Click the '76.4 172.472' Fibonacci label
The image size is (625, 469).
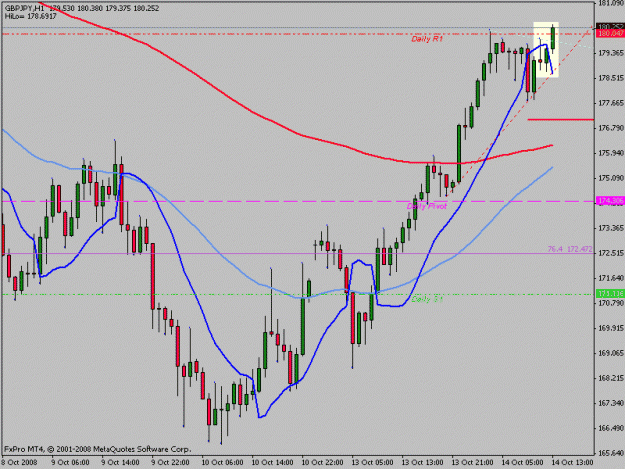pyautogui.click(x=570, y=249)
